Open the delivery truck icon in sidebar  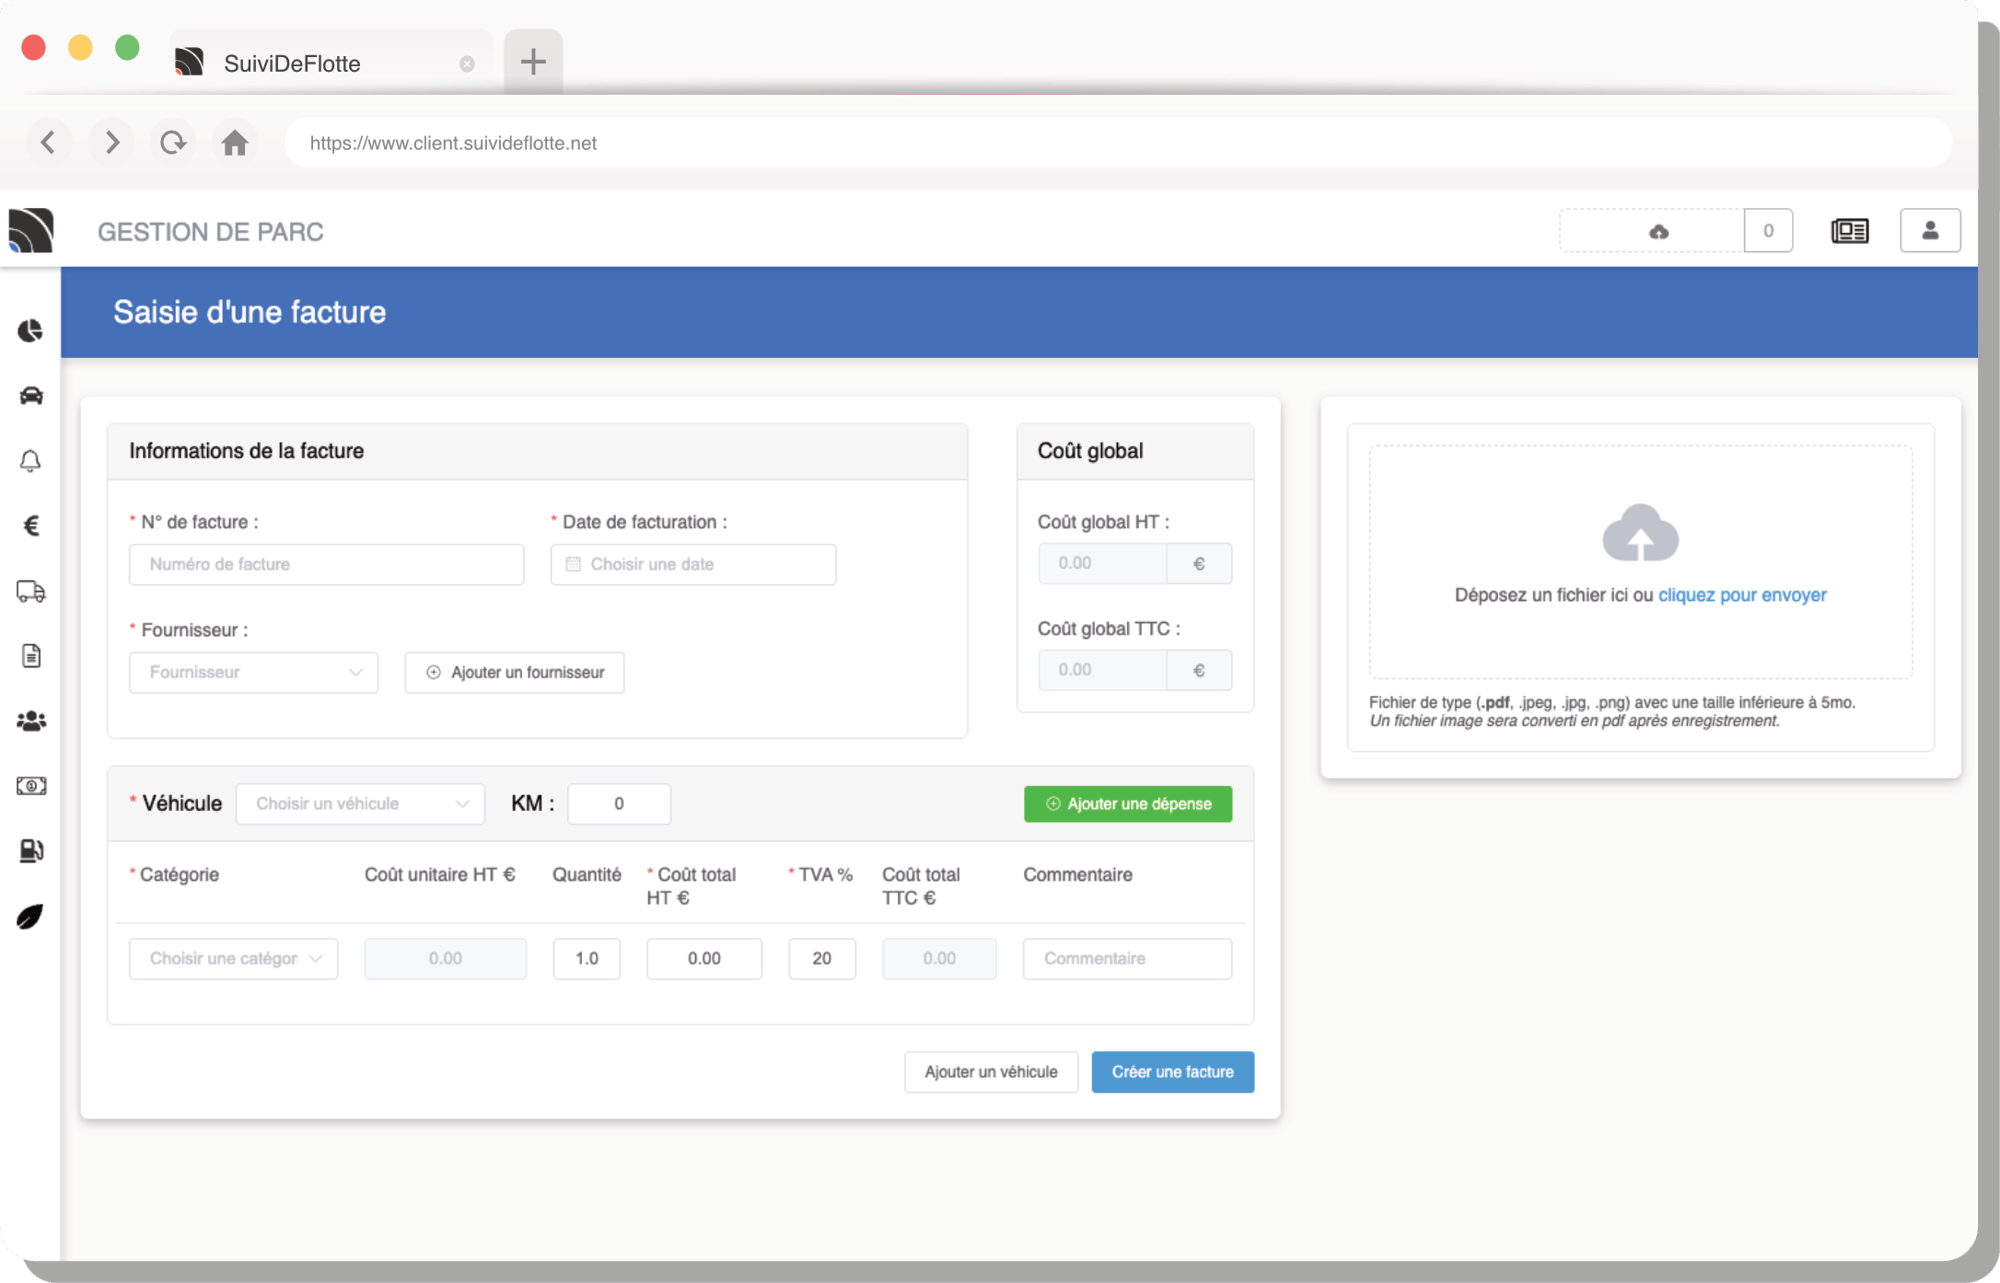pyautogui.click(x=31, y=591)
